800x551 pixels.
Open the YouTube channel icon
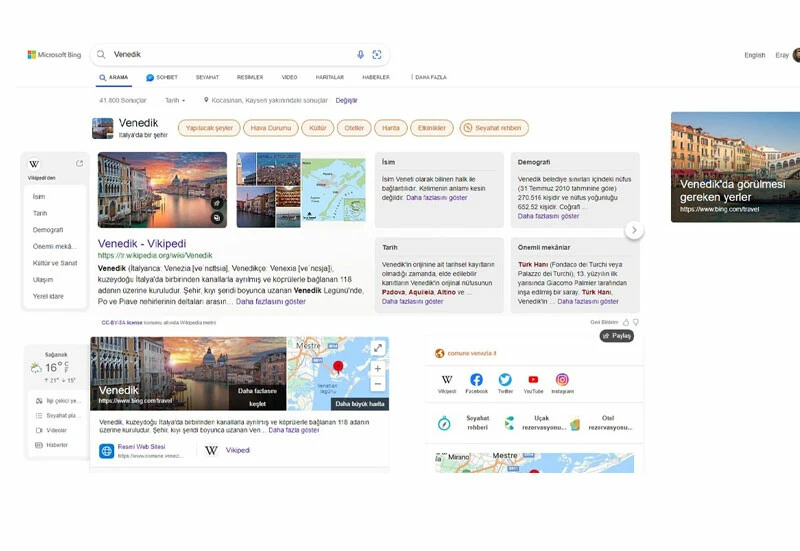click(x=533, y=381)
